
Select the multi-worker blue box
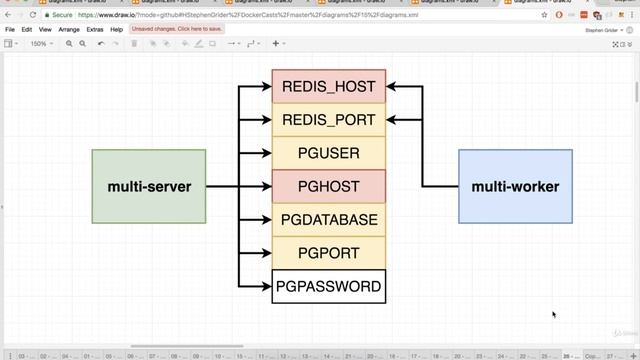coord(515,187)
